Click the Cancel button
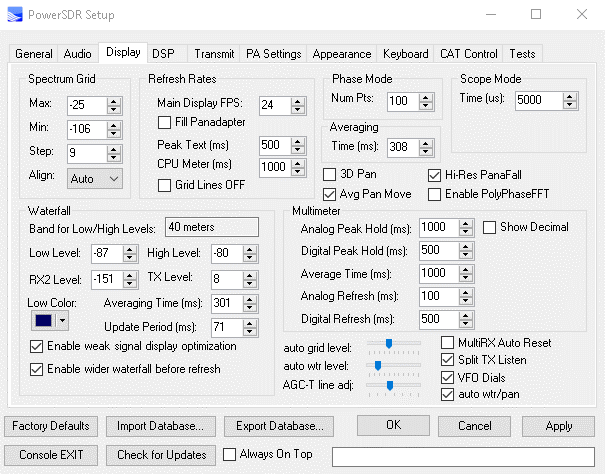The image size is (605, 474). (475, 426)
